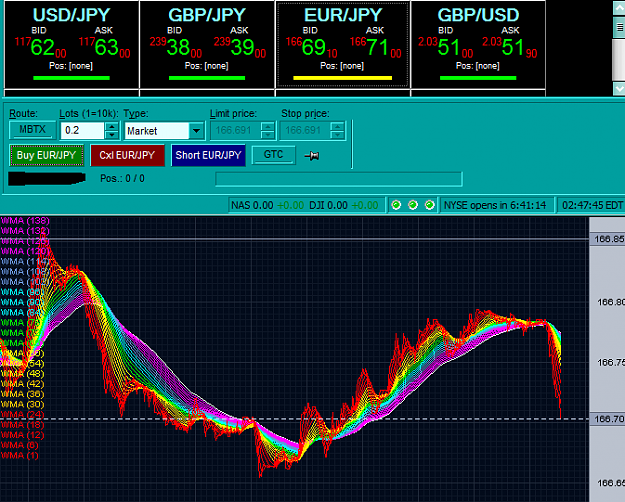The height and width of the screenshot is (502, 625).
Task: Click the Stop price field
Action: click(306, 130)
